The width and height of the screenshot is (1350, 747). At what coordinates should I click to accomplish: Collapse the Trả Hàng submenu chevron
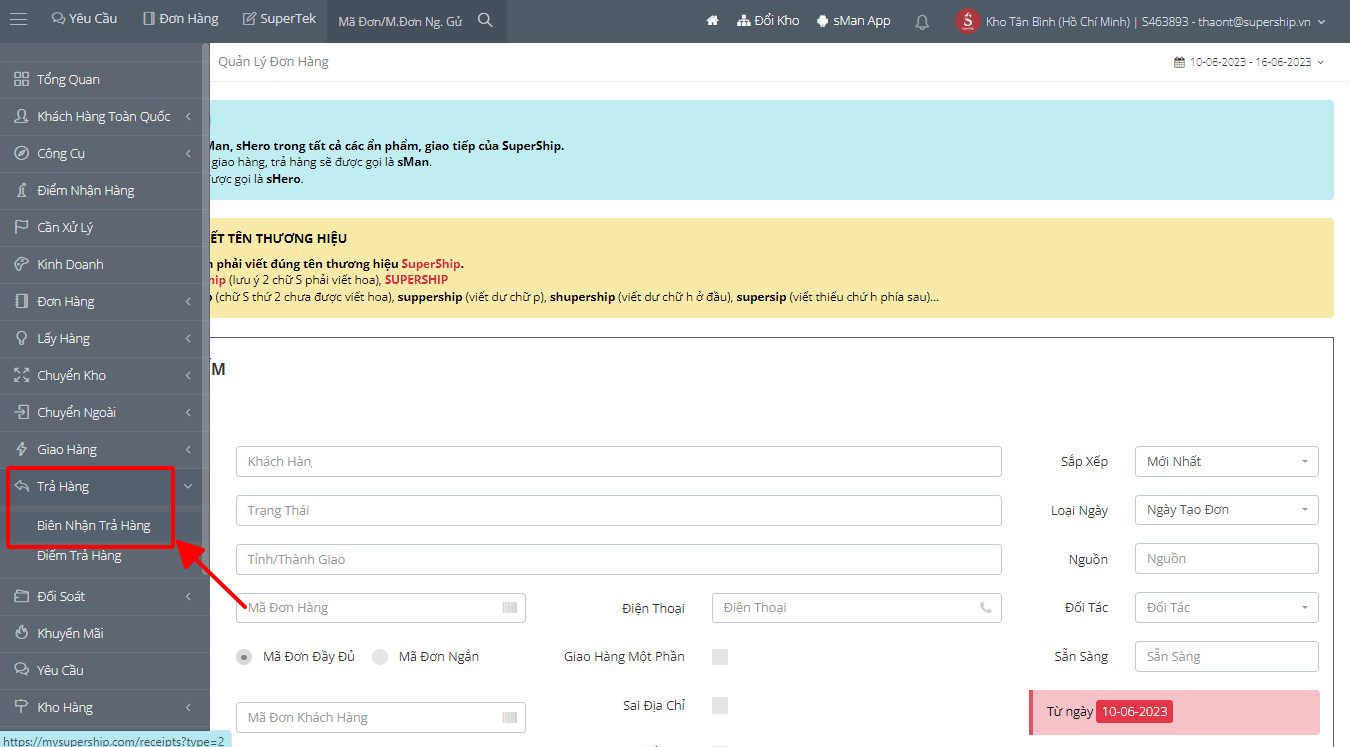(x=188, y=487)
